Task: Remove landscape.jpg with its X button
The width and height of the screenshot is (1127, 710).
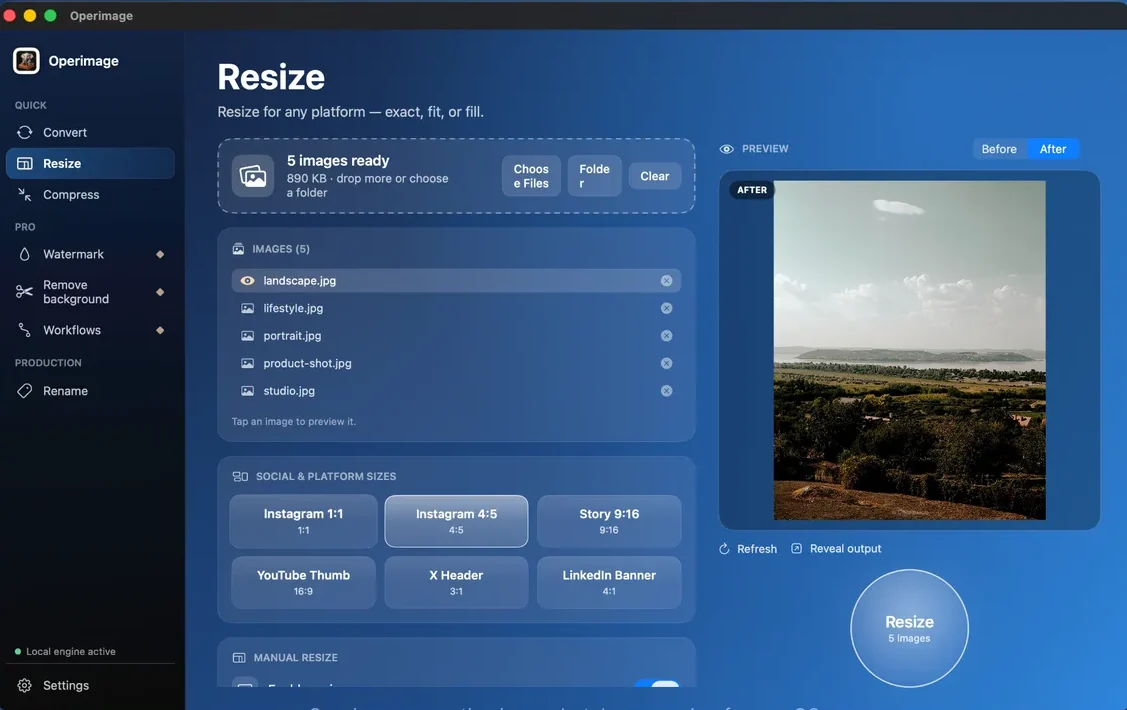Action: 666,281
